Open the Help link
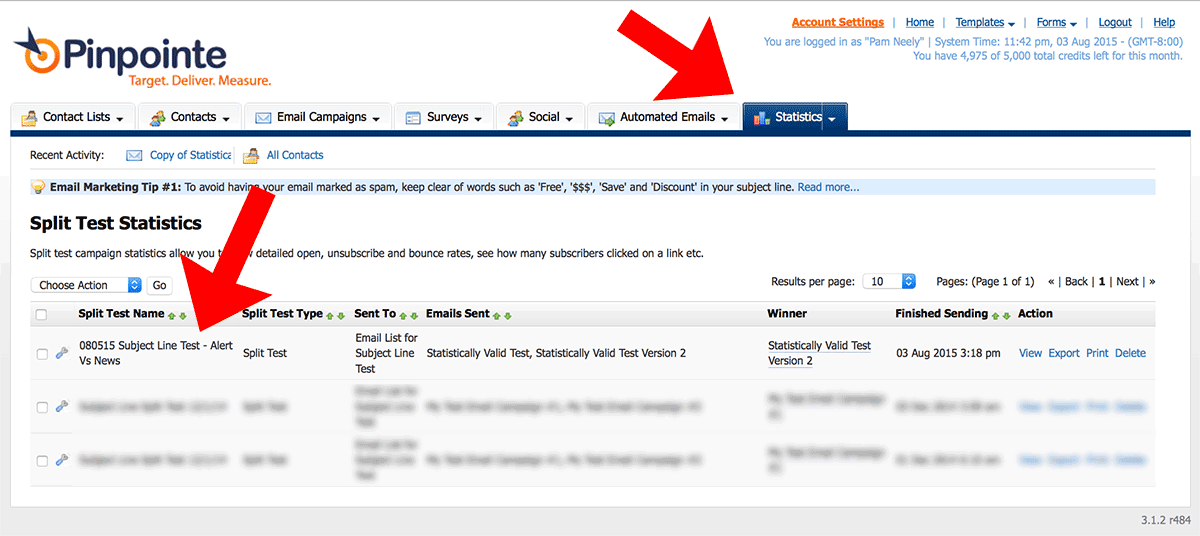 tap(1164, 22)
